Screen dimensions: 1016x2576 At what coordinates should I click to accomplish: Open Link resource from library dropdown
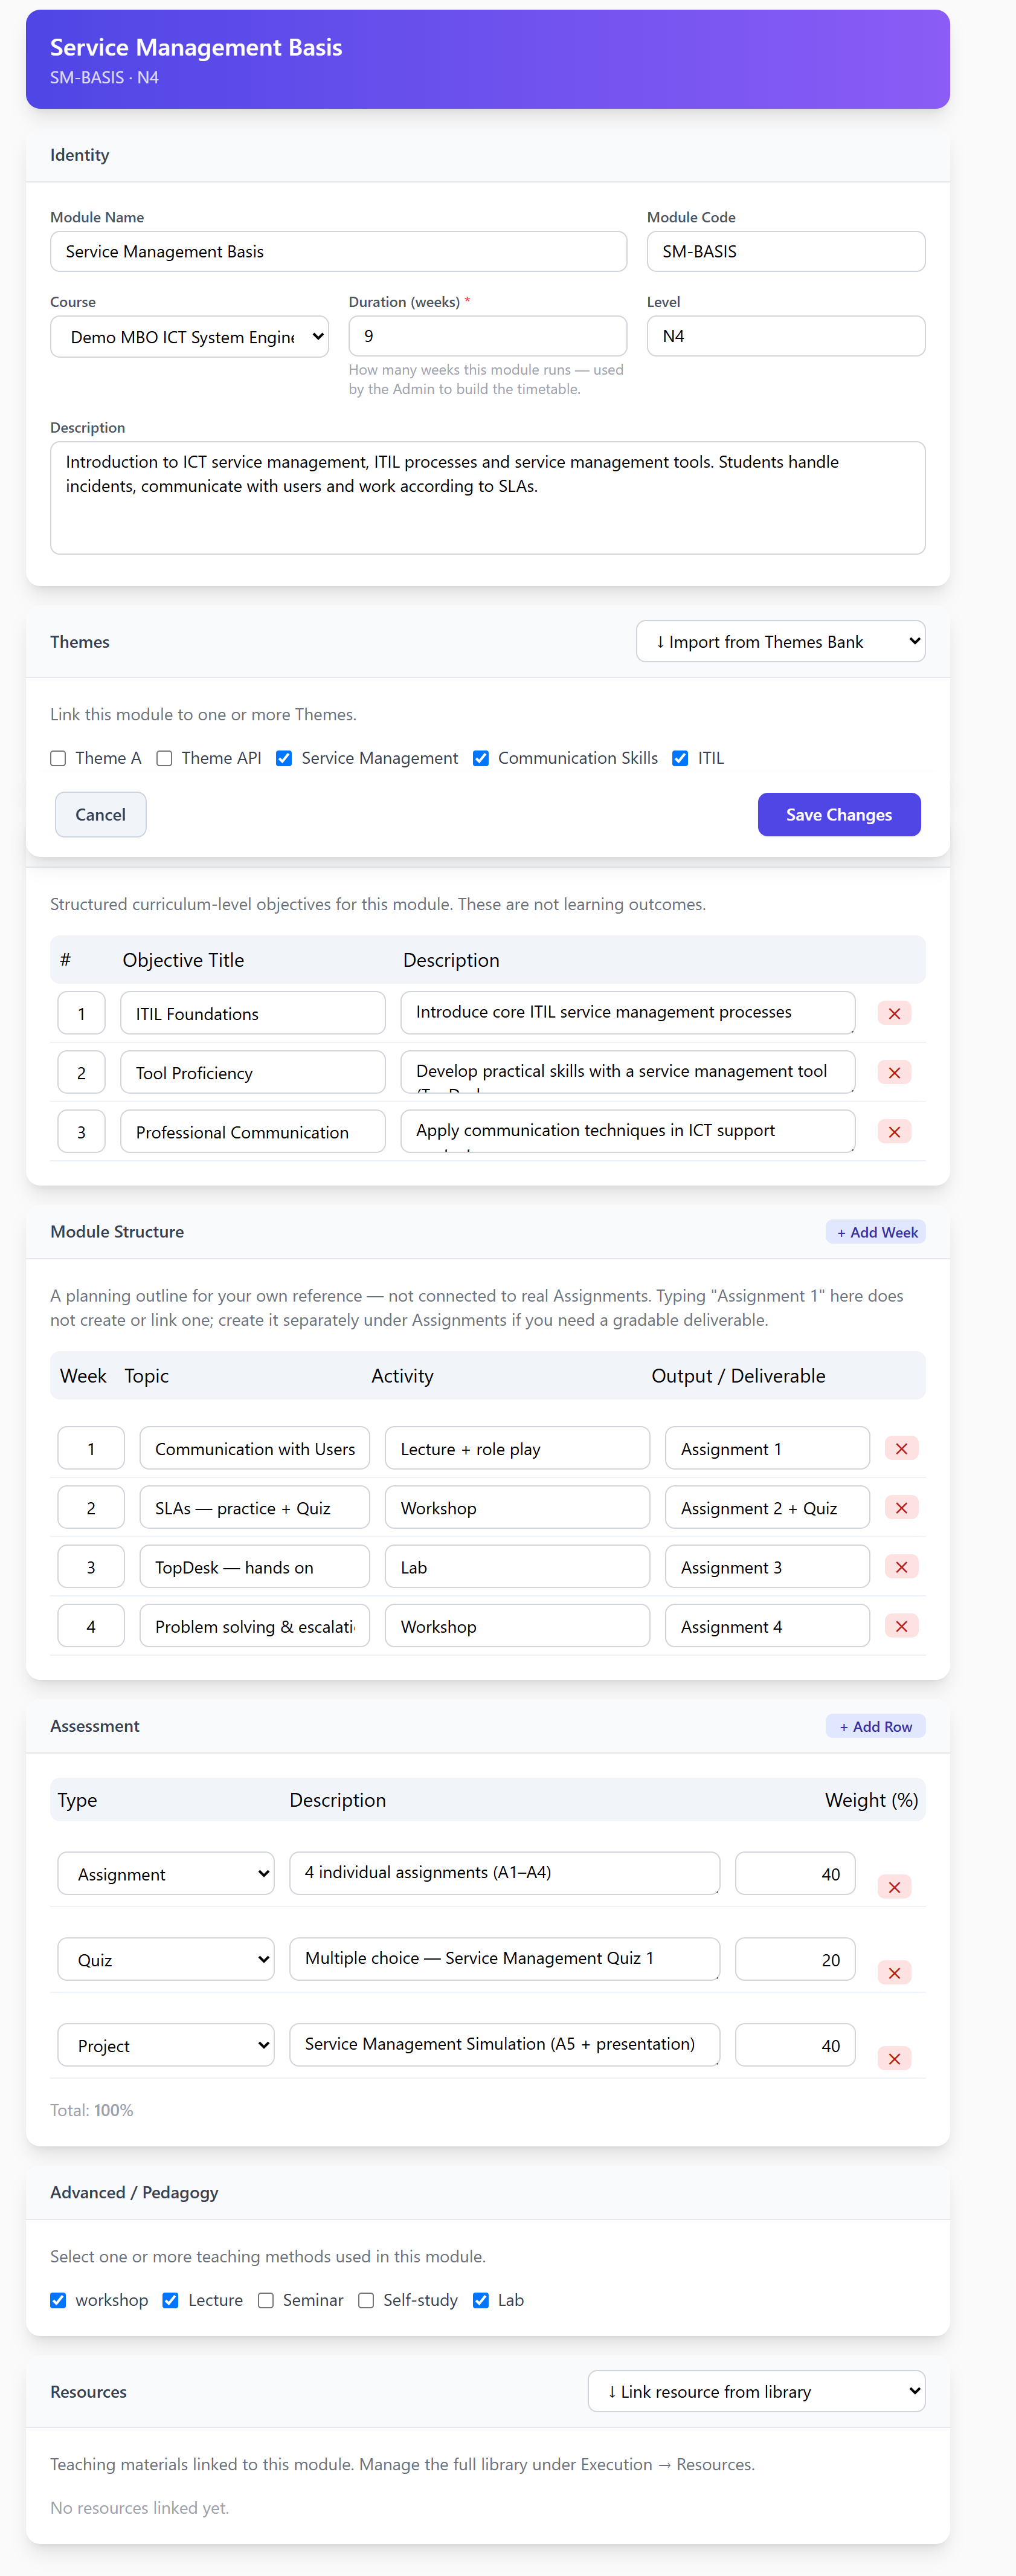point(756,2391)
